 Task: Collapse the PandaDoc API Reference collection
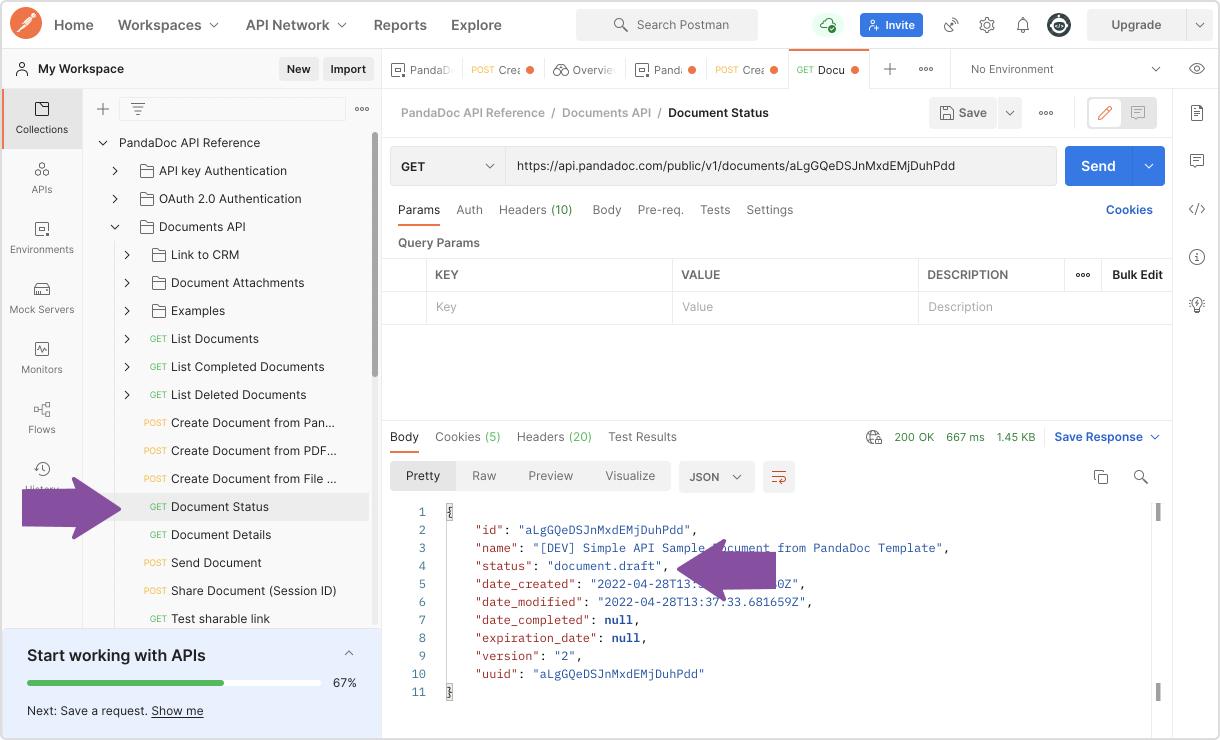[102, 143]
